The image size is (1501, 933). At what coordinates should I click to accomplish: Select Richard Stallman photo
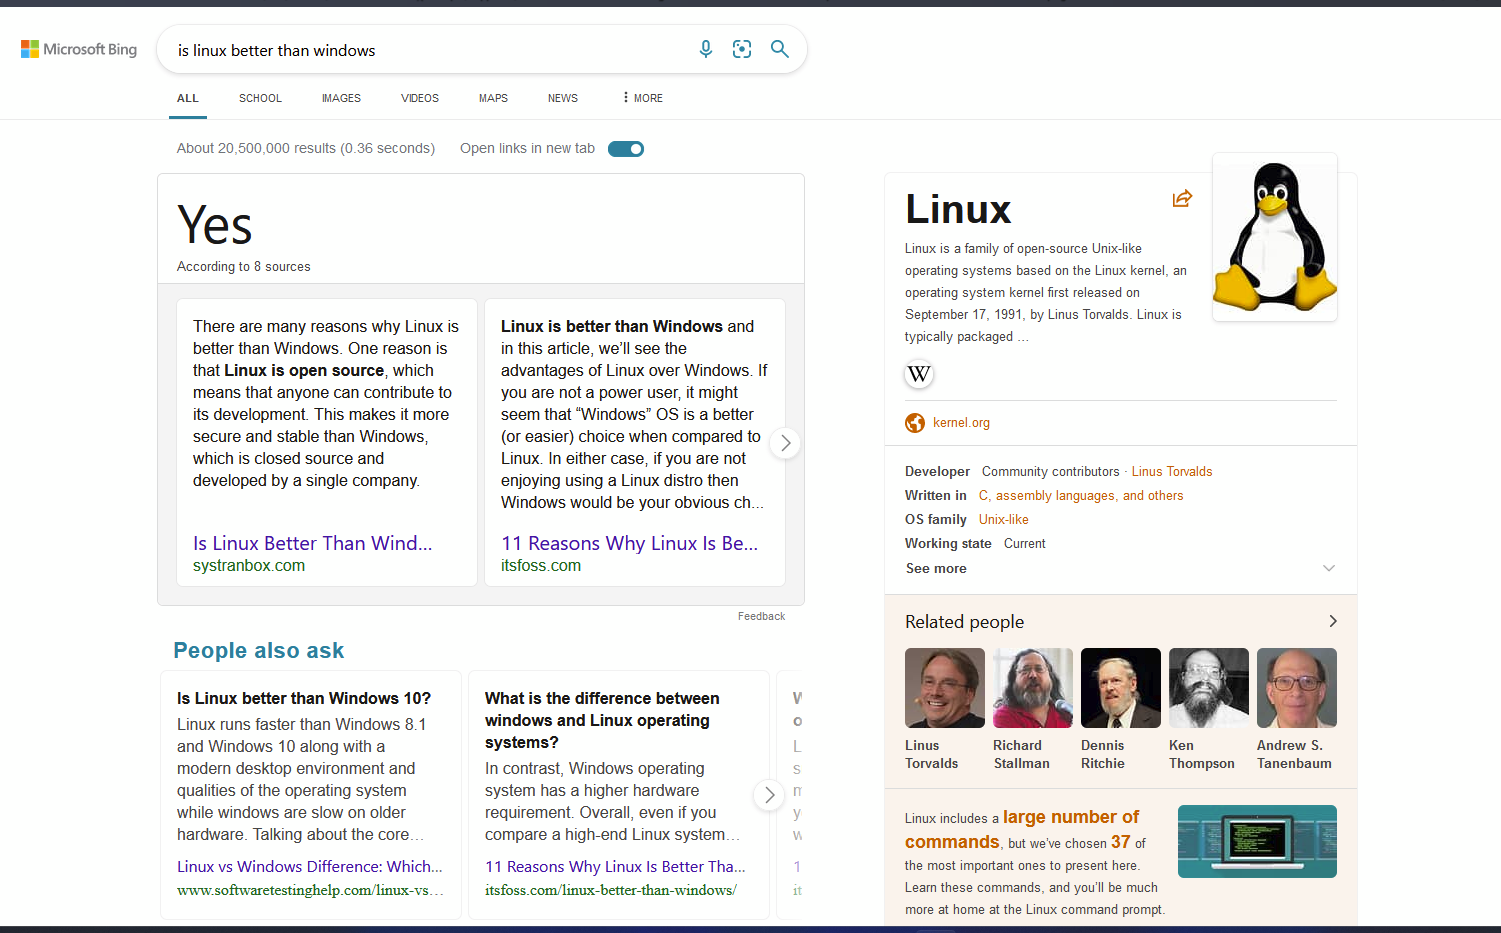(x=1033, y=688)
